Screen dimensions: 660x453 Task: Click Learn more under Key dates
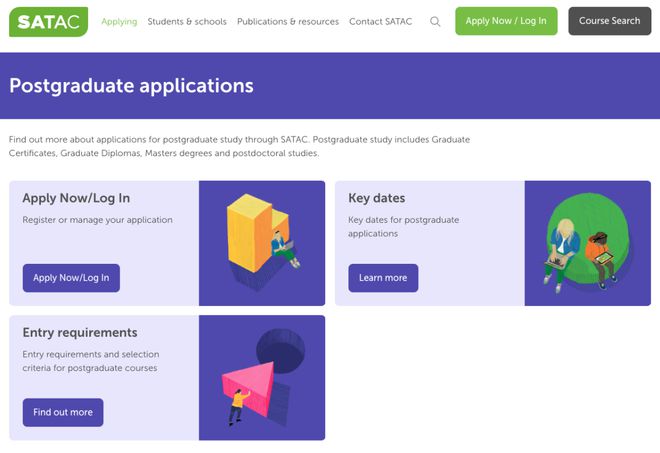pos(383,278)
